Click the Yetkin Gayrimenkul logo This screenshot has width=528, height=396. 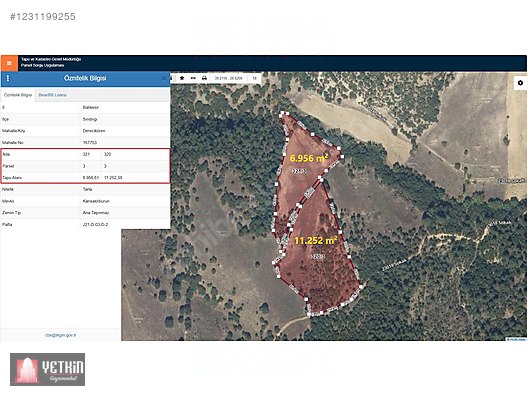(x=47, y=369)
